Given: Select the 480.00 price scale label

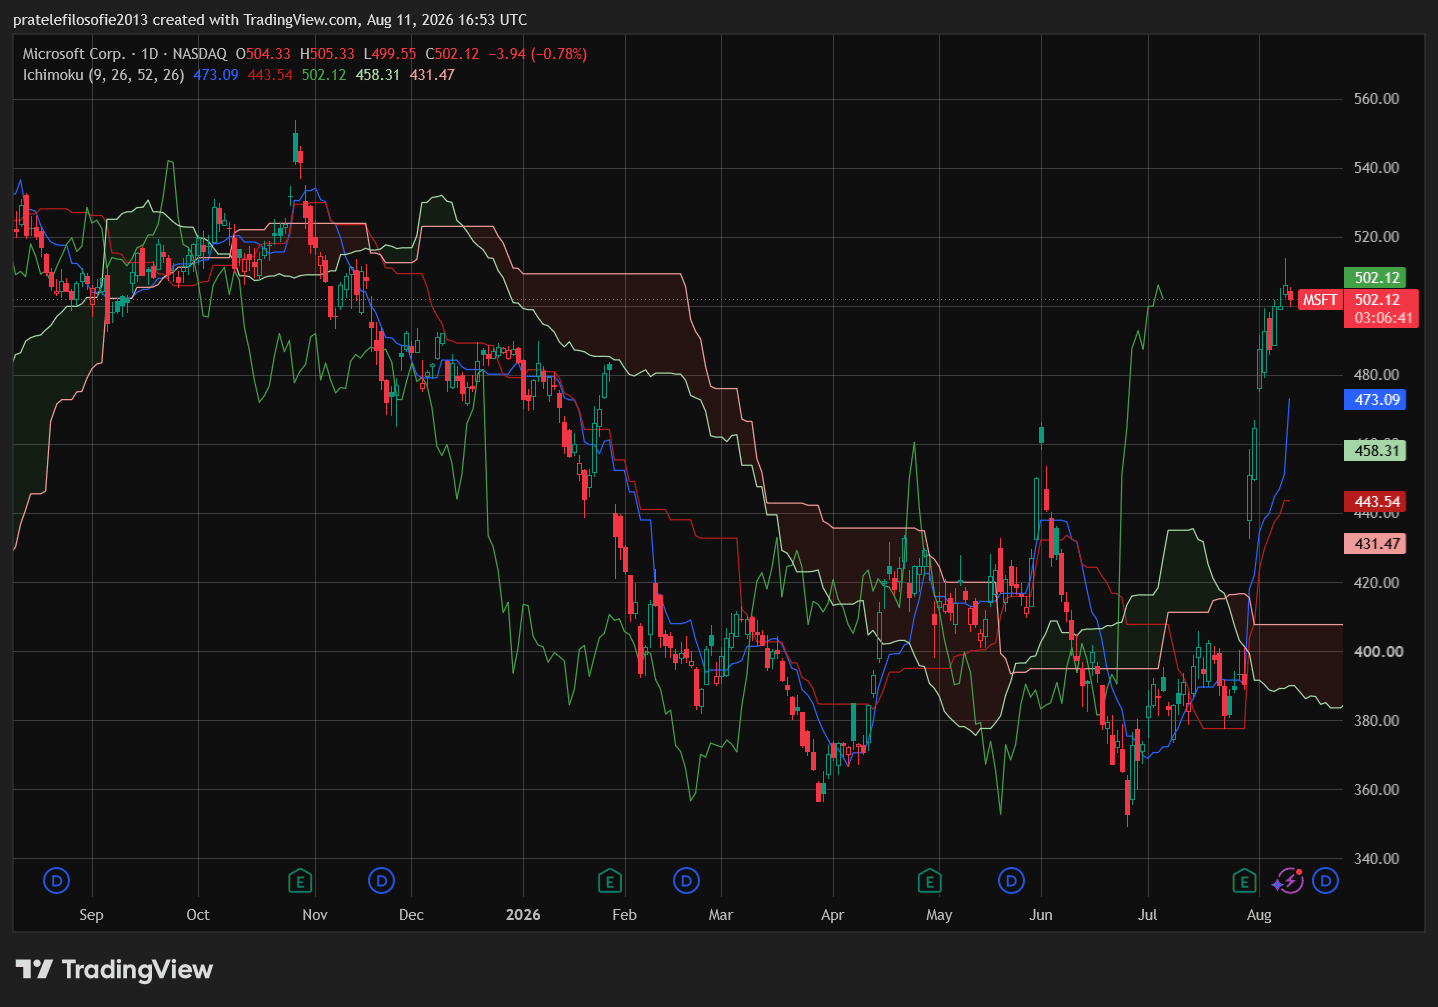Looking at the screenshot, I should 1376,375.
